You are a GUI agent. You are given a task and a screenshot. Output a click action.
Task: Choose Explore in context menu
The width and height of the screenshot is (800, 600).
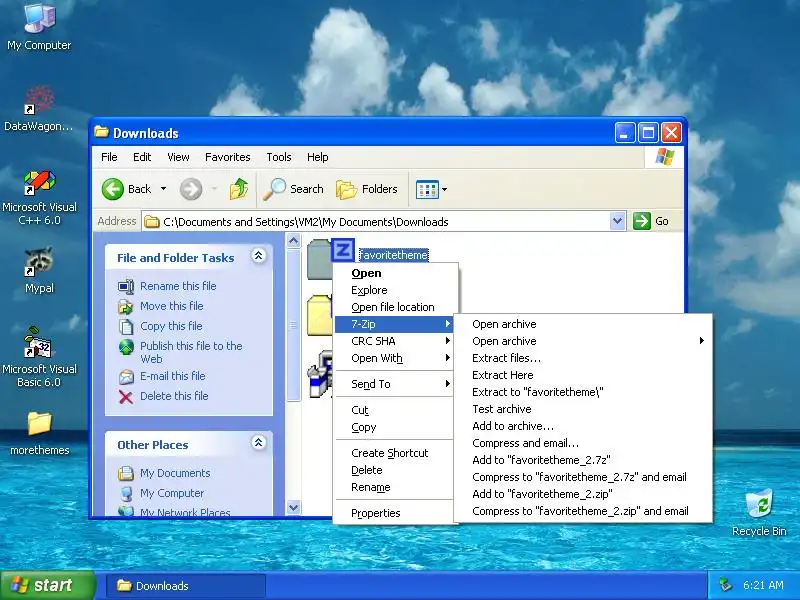tap(393, 290)
